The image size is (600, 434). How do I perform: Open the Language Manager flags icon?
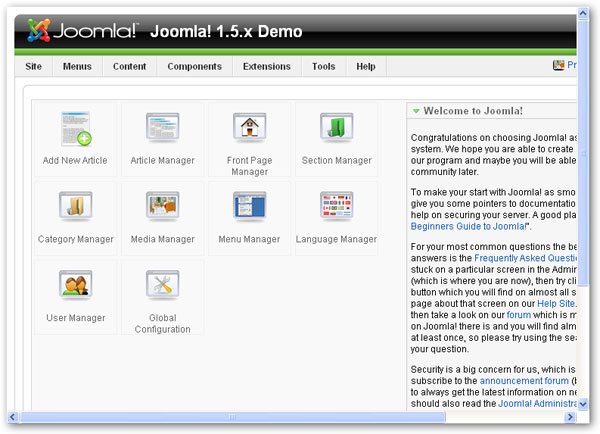pos(336,206)
